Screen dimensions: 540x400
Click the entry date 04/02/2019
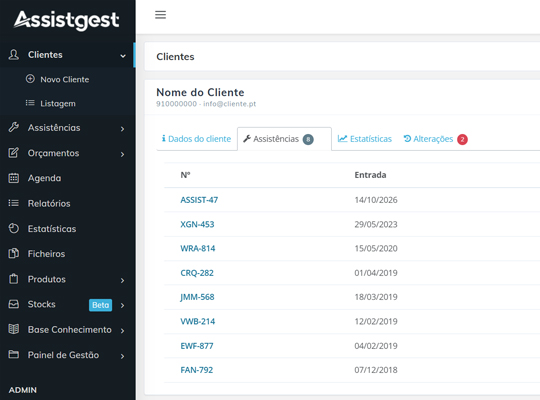point(376,346)
